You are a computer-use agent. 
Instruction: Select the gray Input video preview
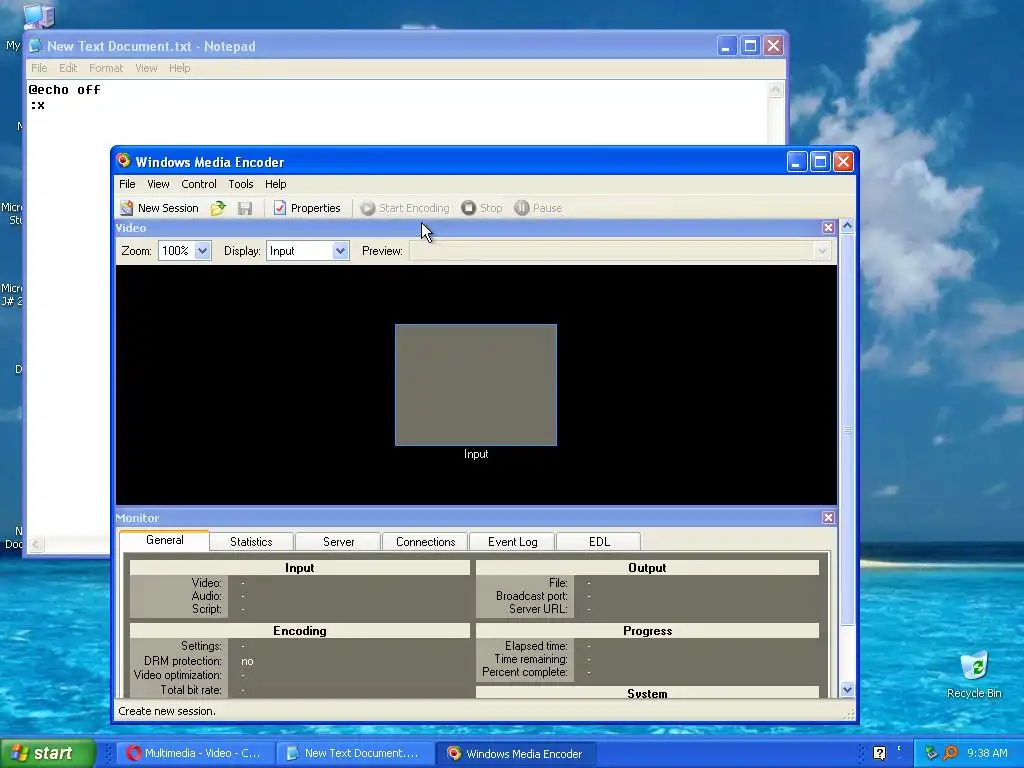coord(476,385)
